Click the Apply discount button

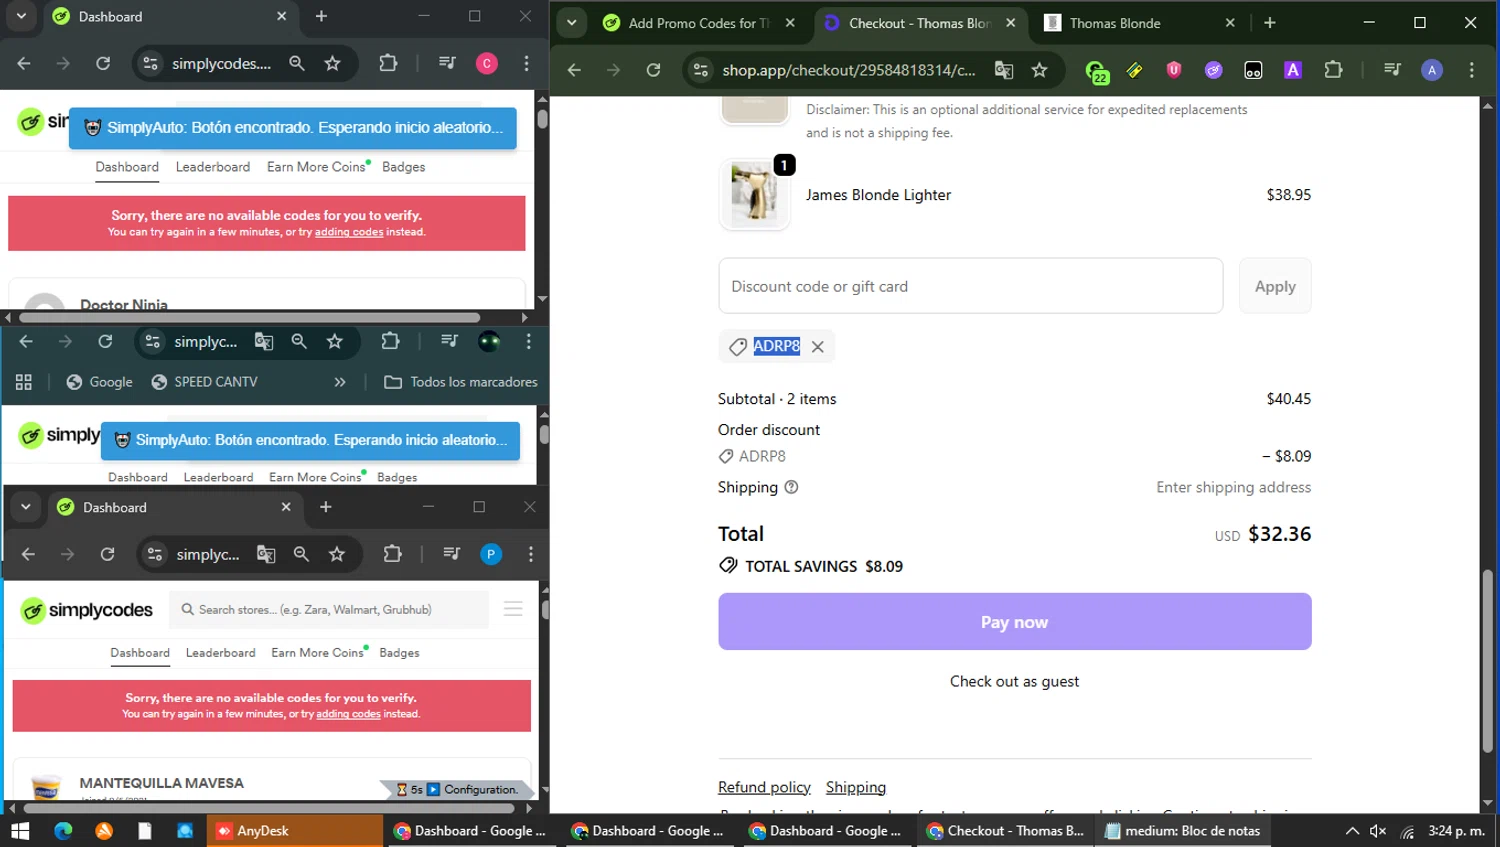pyautogui.click(x=1275, y=286)
